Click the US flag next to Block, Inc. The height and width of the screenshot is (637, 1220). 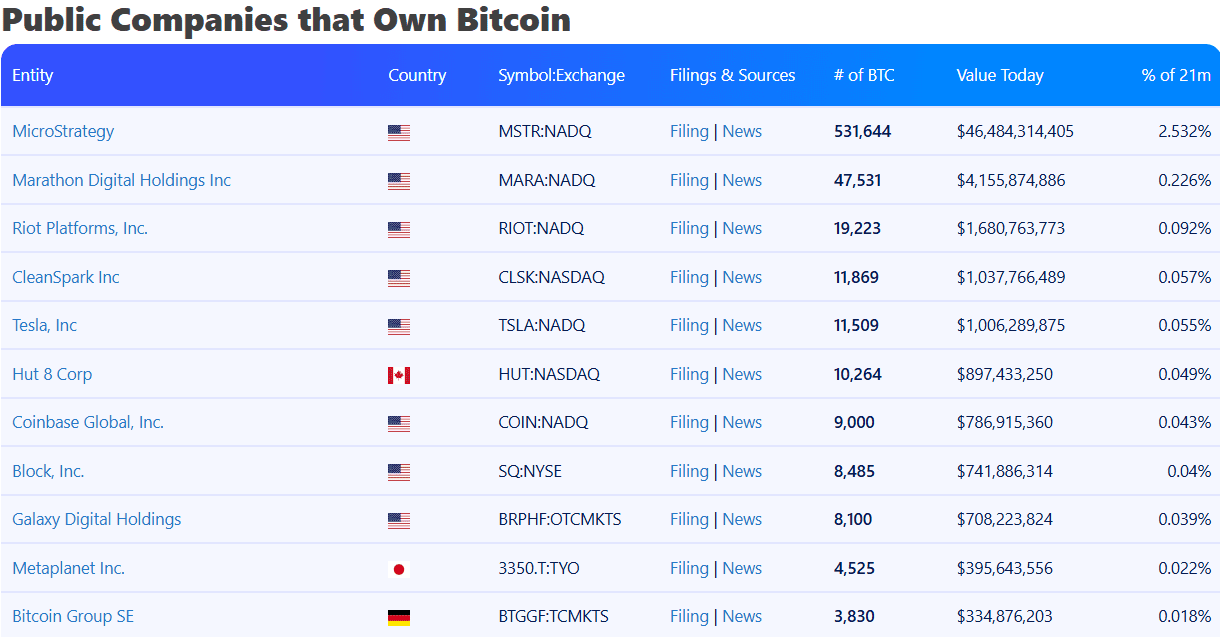click(399, 471)
